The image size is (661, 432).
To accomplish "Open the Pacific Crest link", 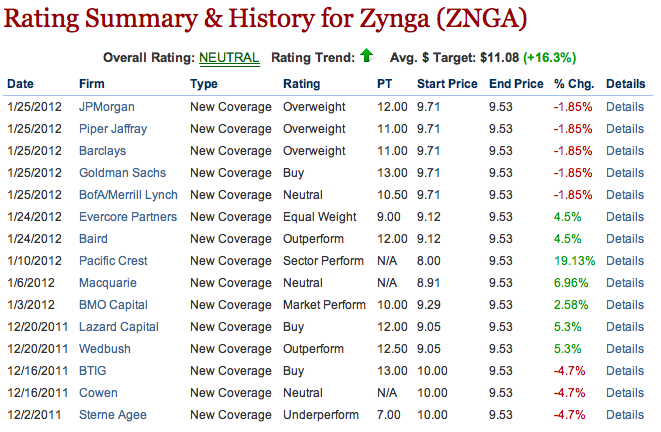I will pos(112,260).
